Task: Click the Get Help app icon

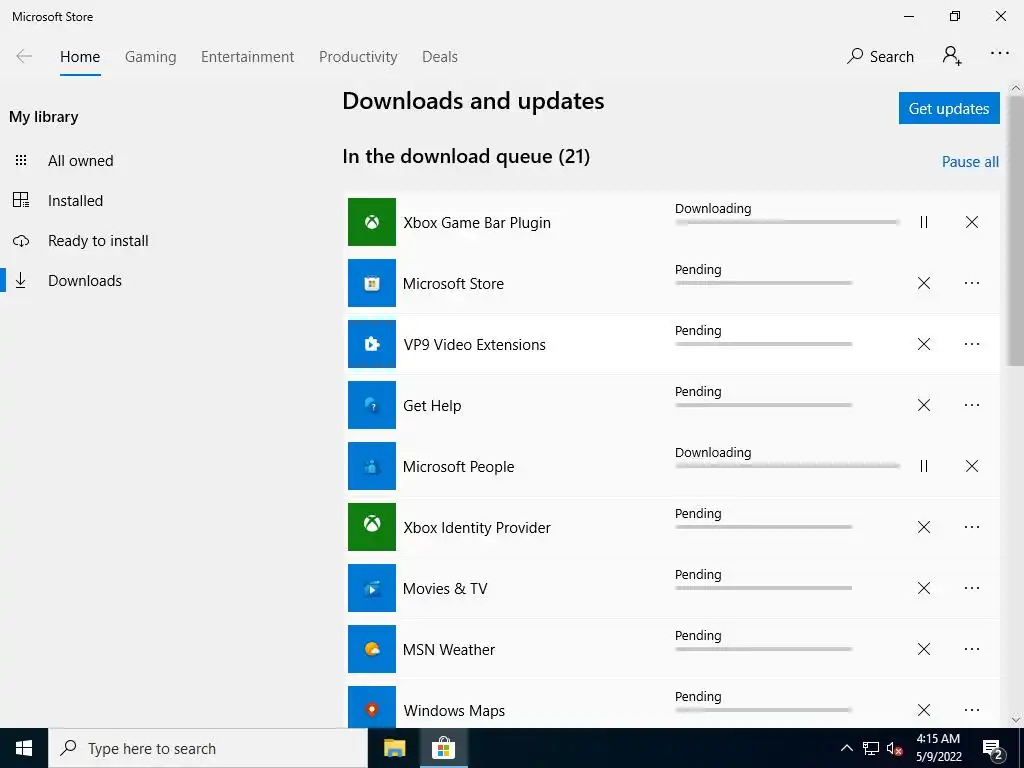Action: [x=372, y=405]
